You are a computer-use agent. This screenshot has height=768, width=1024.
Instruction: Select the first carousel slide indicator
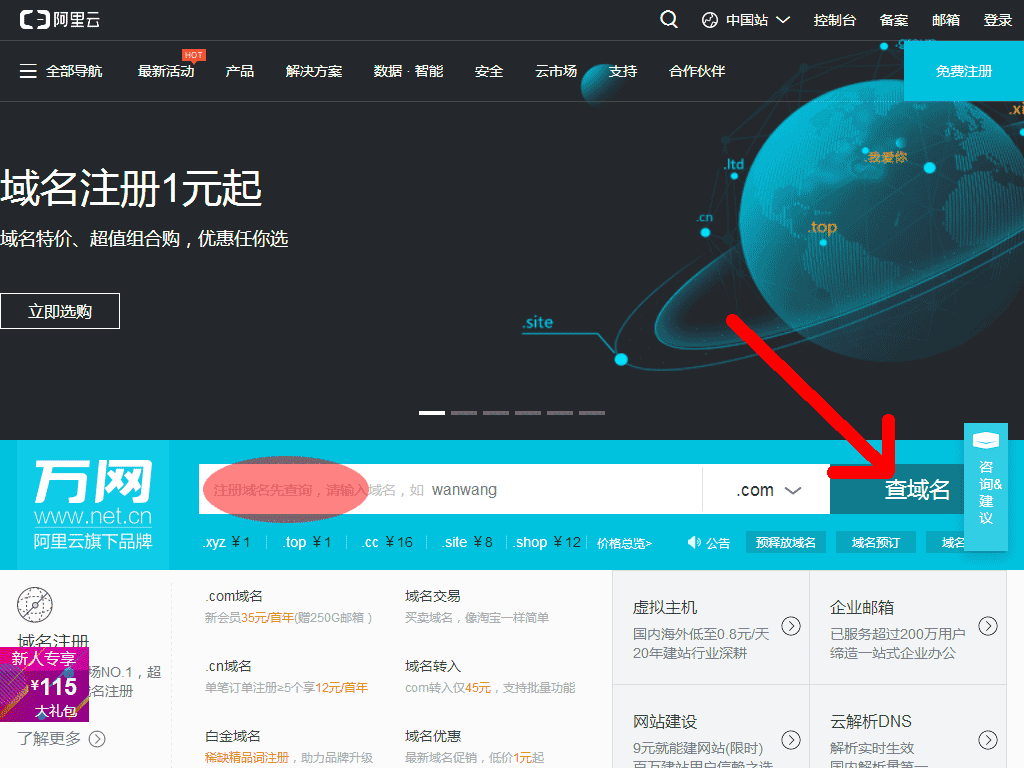point(432,413)
